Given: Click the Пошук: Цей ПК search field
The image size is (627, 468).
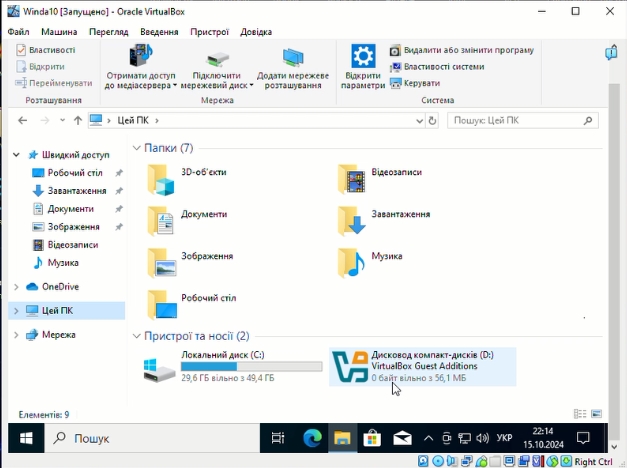Looking at the screenshot, I should (523, 120).
